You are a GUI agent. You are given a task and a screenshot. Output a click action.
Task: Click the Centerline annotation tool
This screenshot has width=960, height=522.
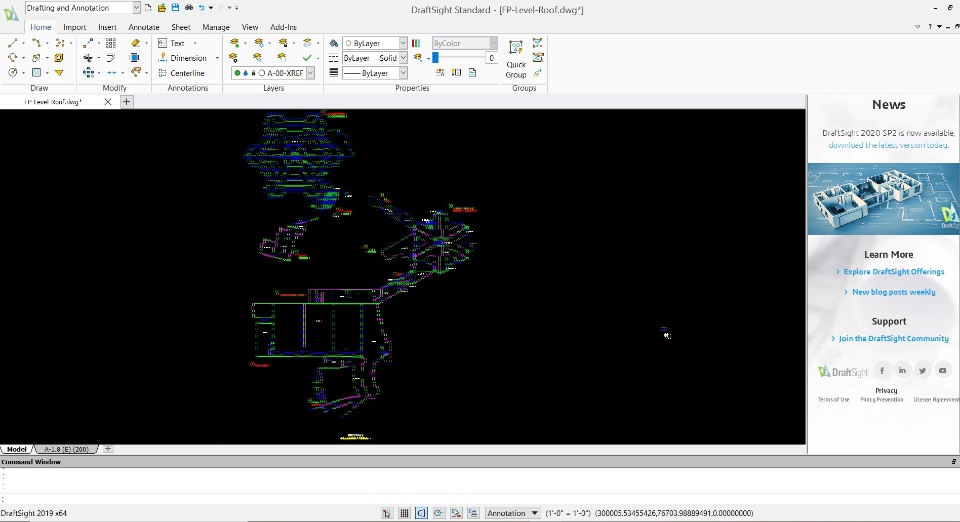click(x=181, y=73)
